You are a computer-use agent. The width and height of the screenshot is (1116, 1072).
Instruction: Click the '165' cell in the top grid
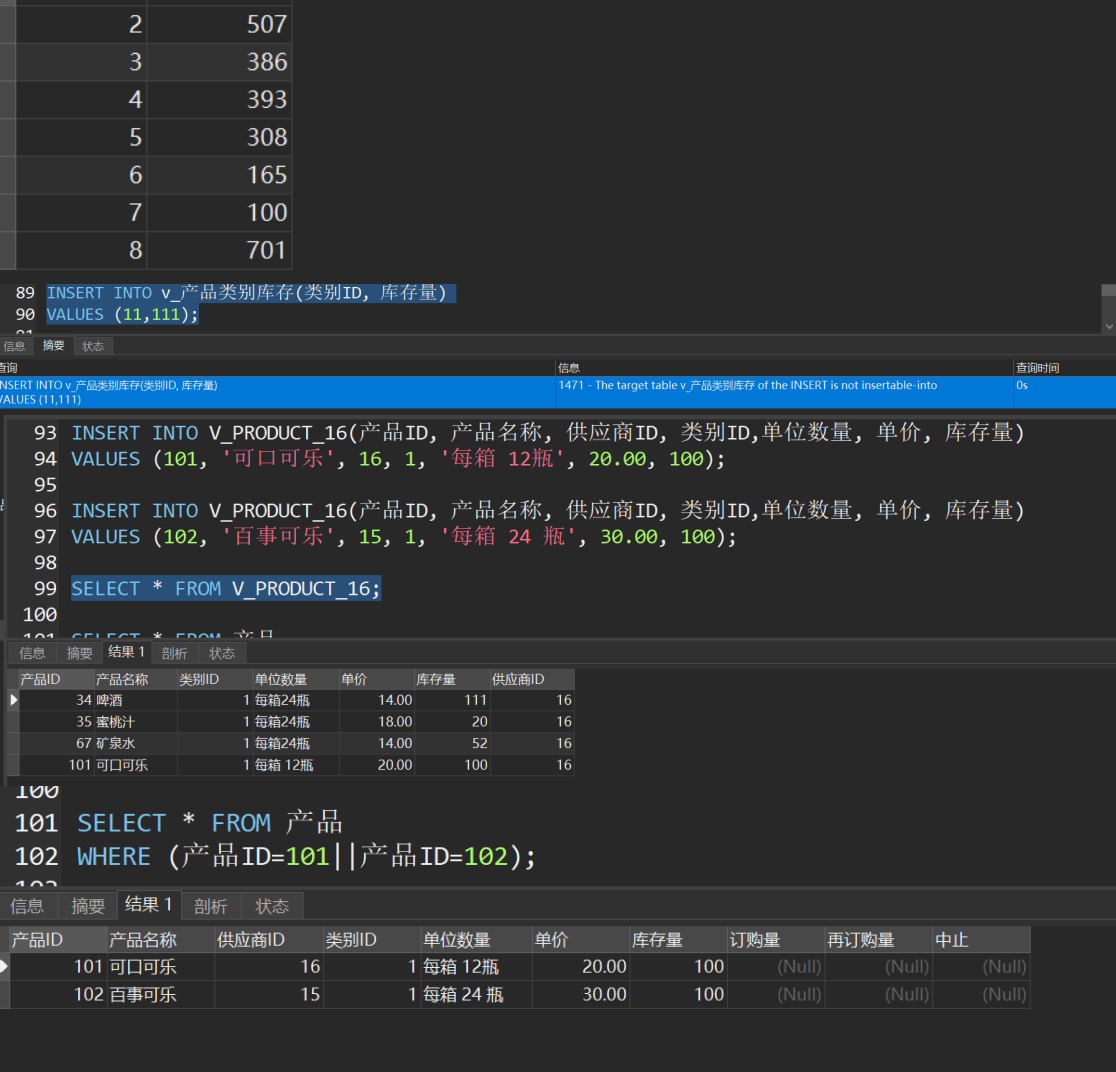pos(219,175)
